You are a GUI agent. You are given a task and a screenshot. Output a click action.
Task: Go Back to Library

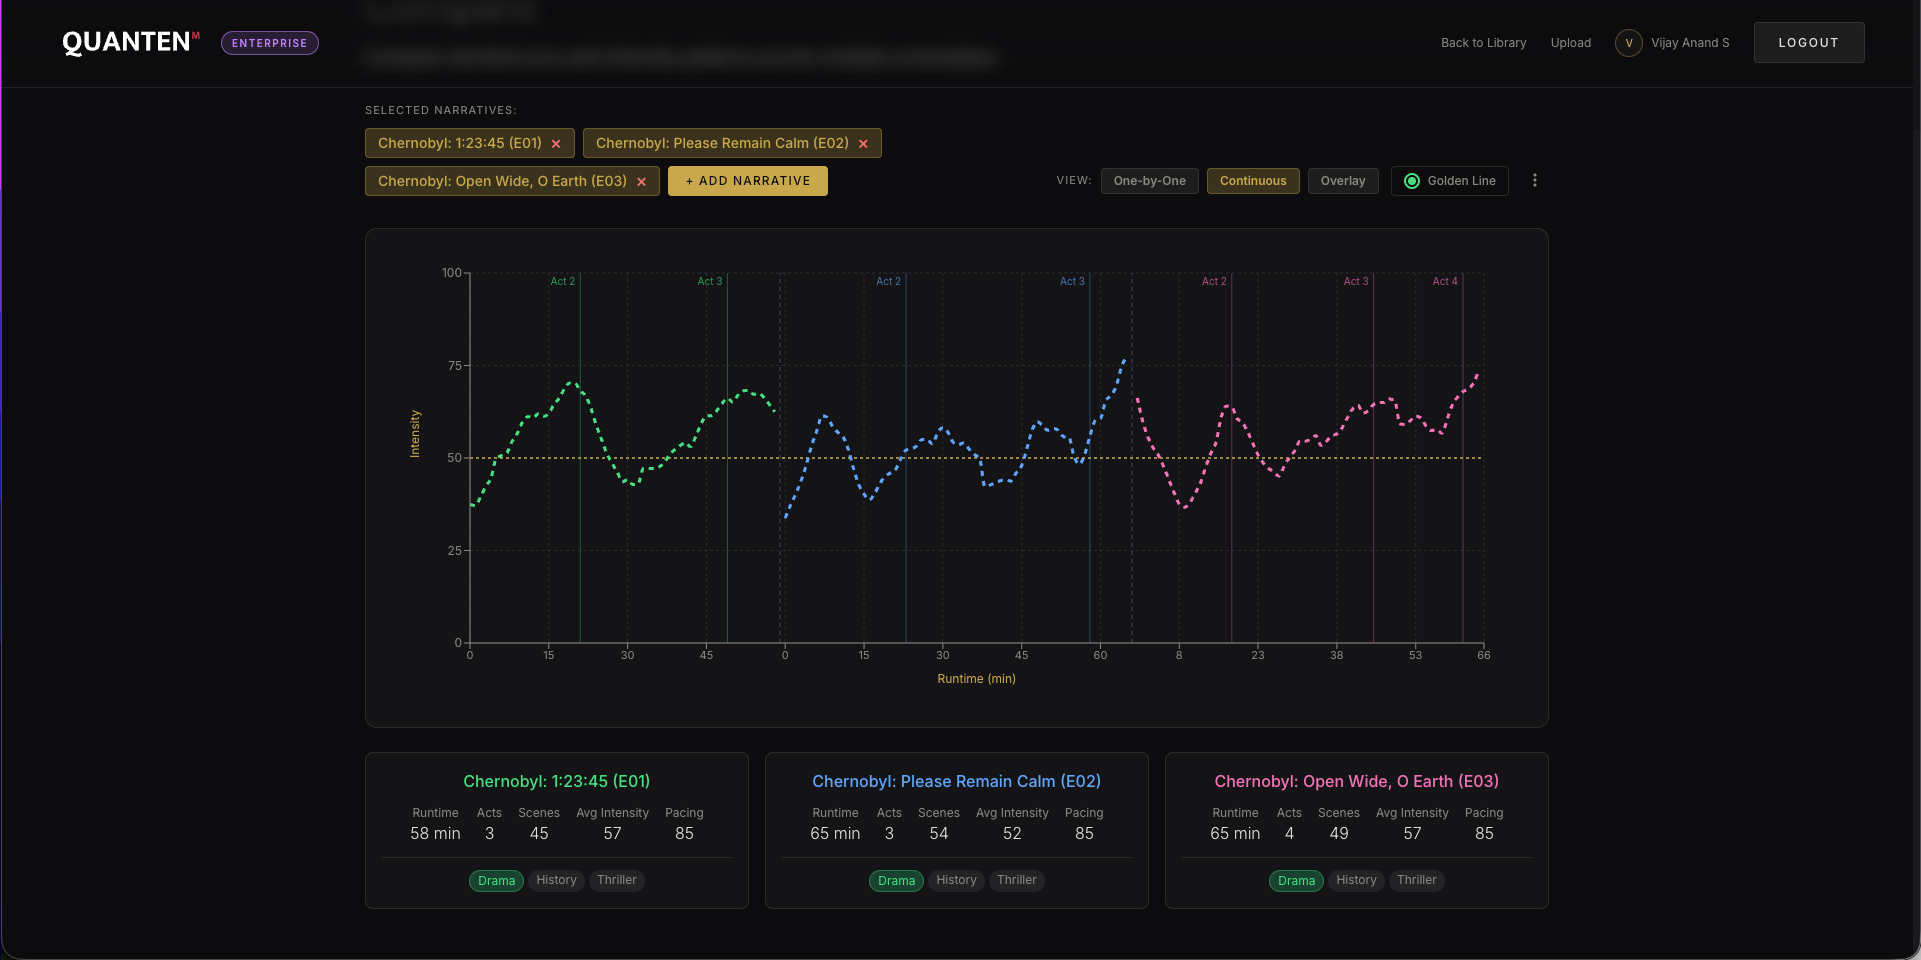(1483, 43)
